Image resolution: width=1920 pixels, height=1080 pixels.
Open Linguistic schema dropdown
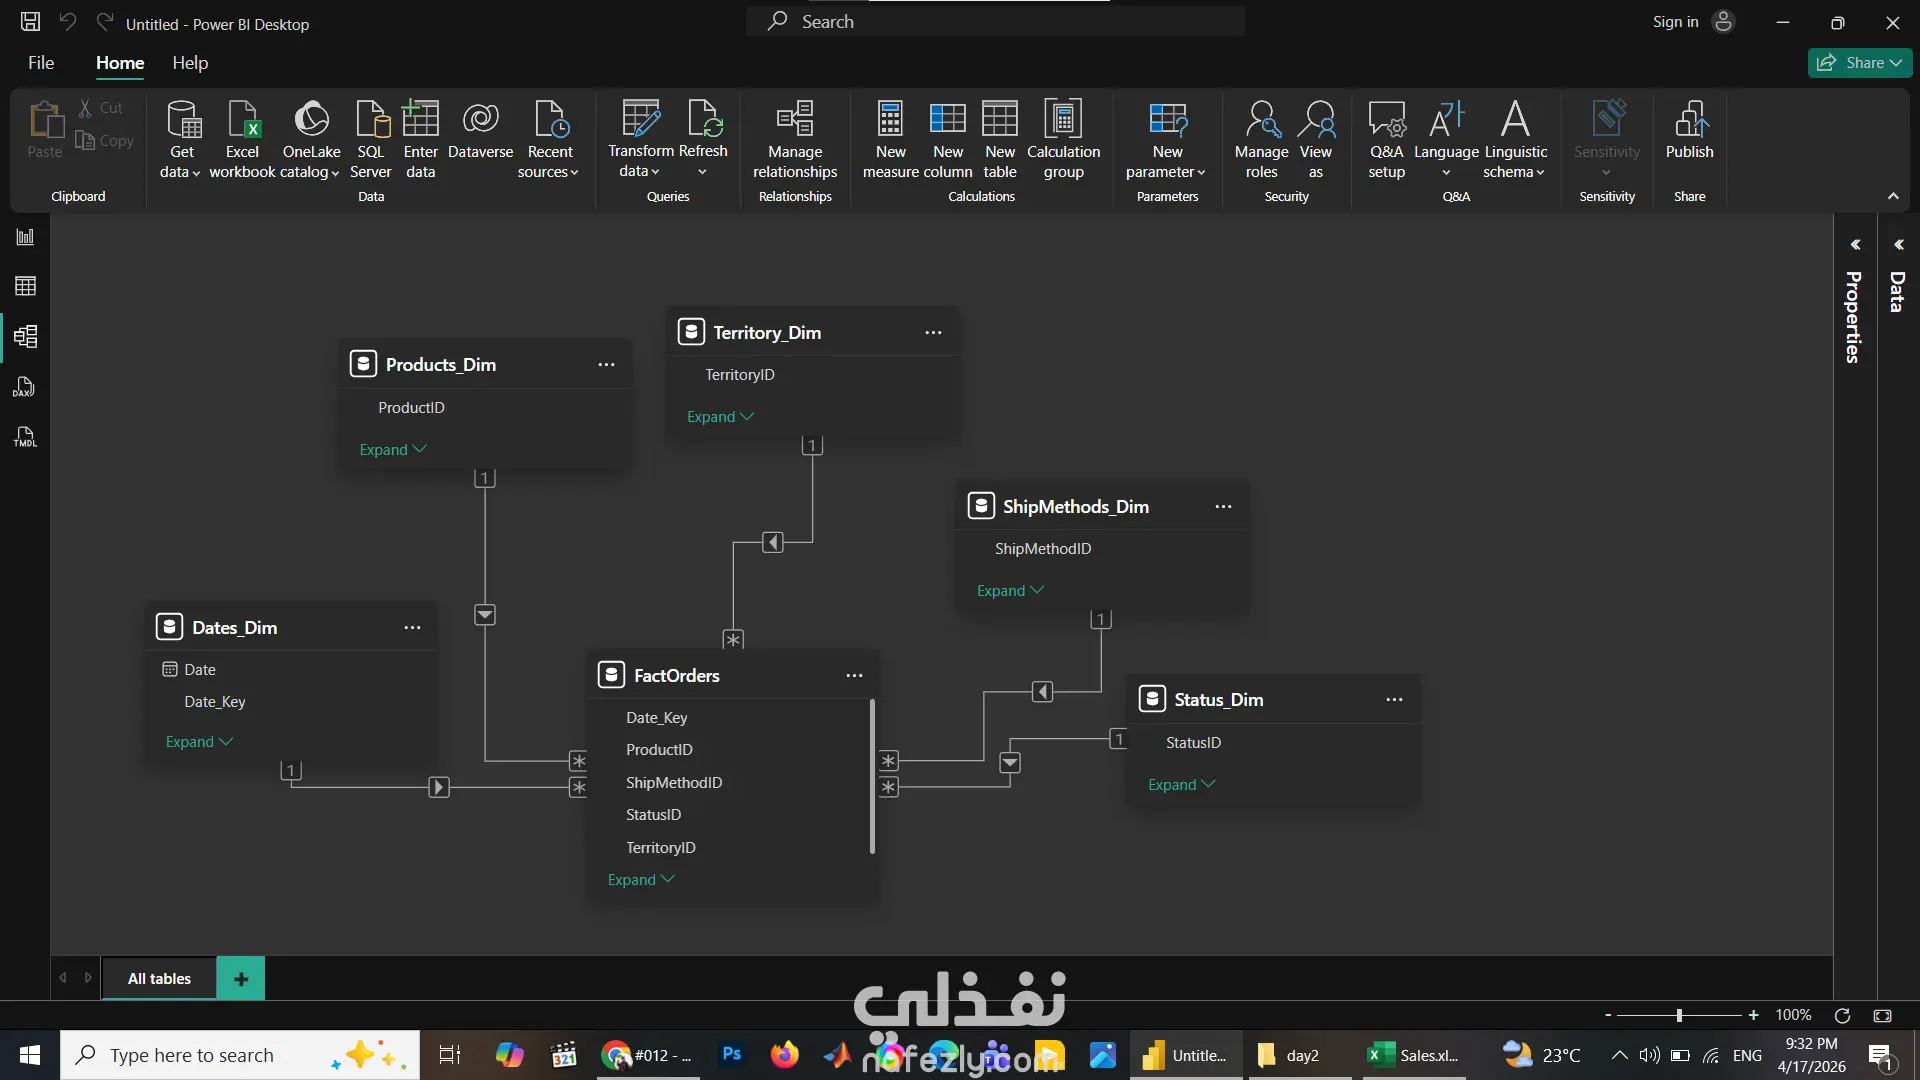[1515, 140]
